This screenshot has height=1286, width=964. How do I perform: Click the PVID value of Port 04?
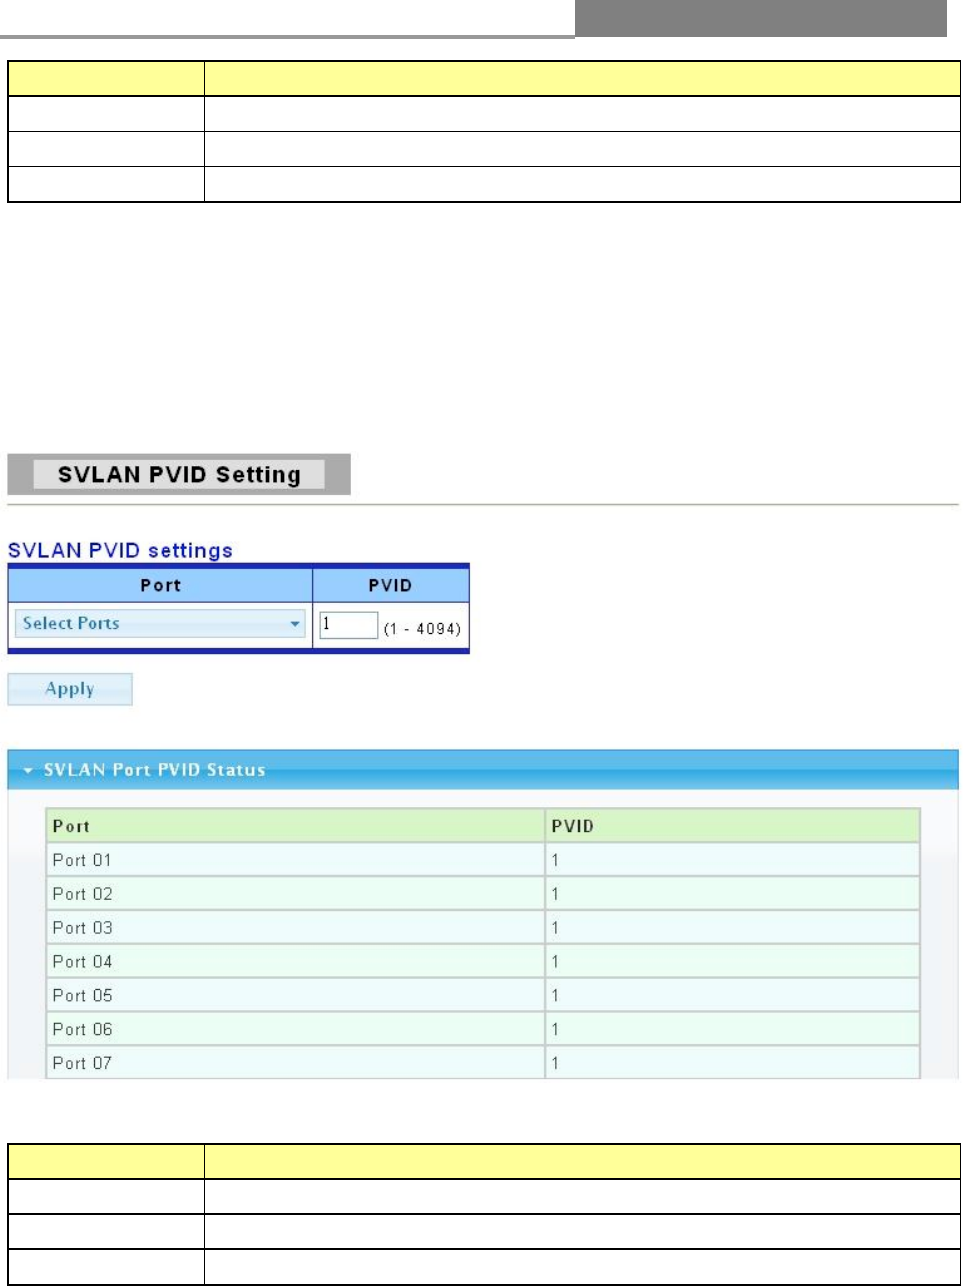point(555,962)
